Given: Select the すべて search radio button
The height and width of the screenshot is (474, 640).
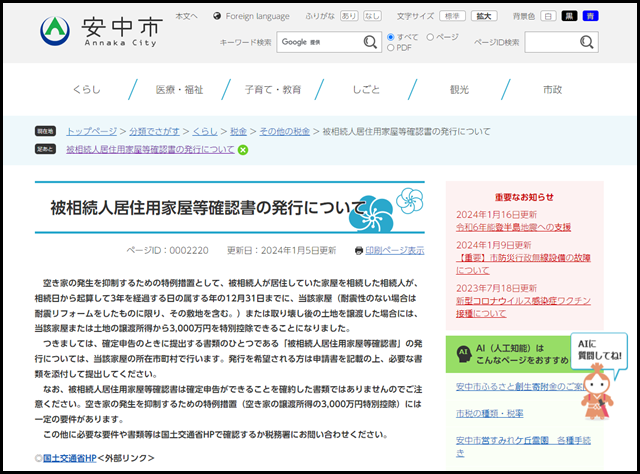Looking at the screenshot, I should point(391,37).
